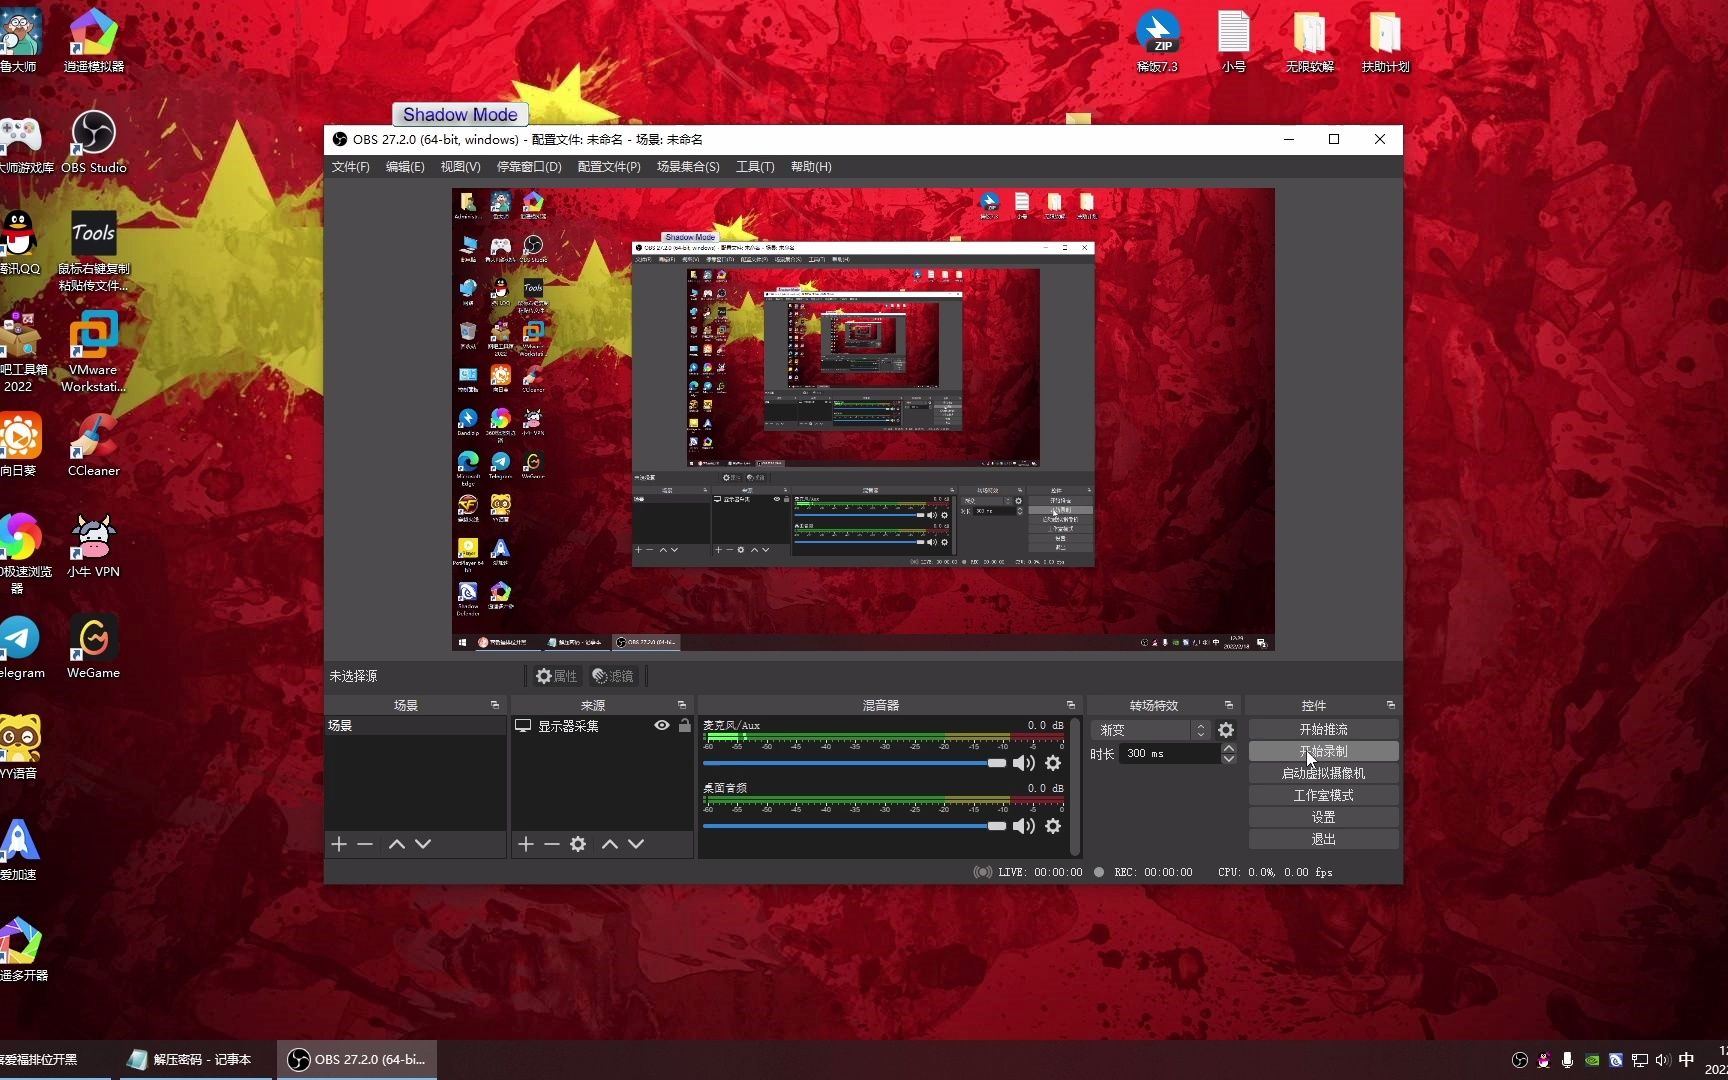Open transition properties gear icon
1728x1080 pixels.
[x=1226, y=730]
